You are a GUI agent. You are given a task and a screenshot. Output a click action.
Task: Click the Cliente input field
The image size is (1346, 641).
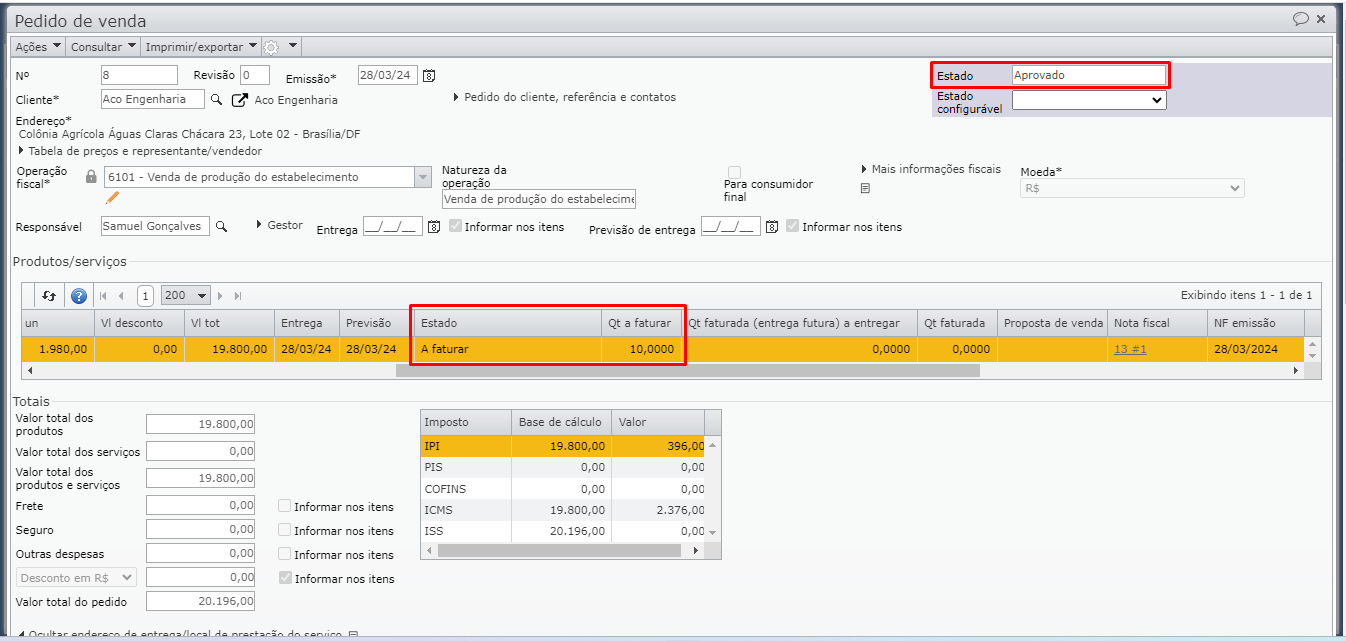[153, 99]
